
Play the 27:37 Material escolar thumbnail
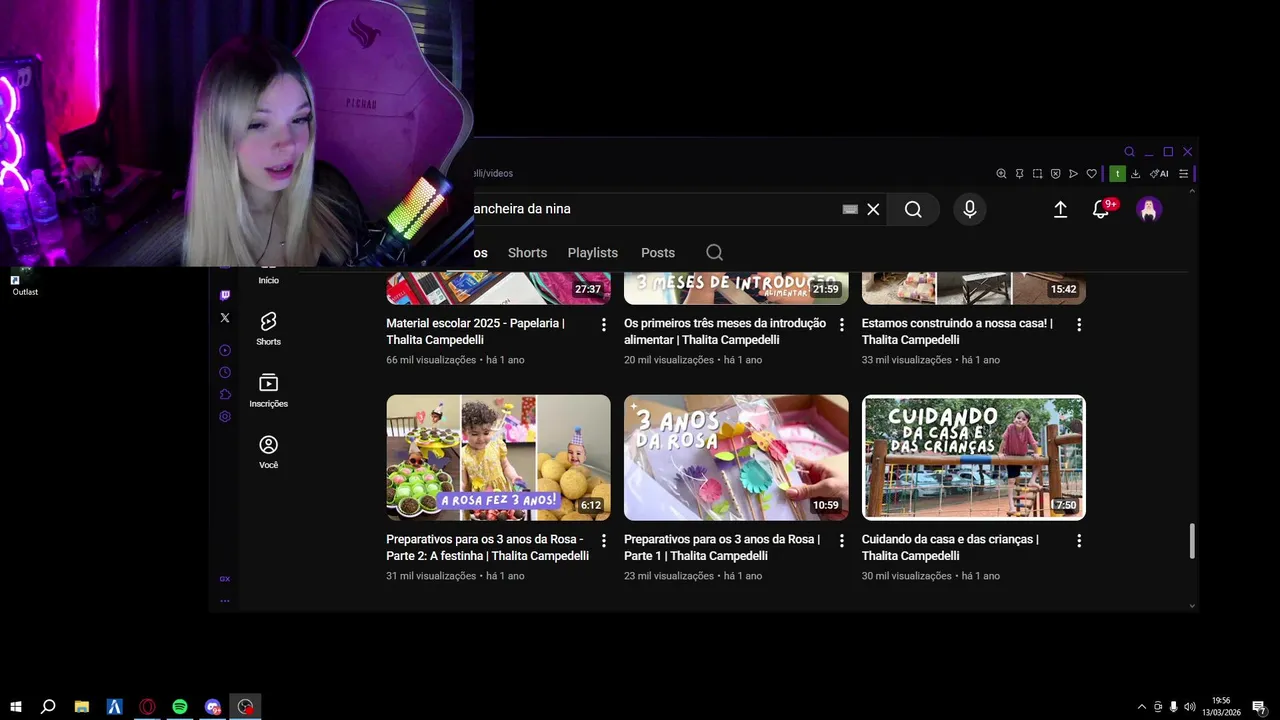click(x=498, y=288)
